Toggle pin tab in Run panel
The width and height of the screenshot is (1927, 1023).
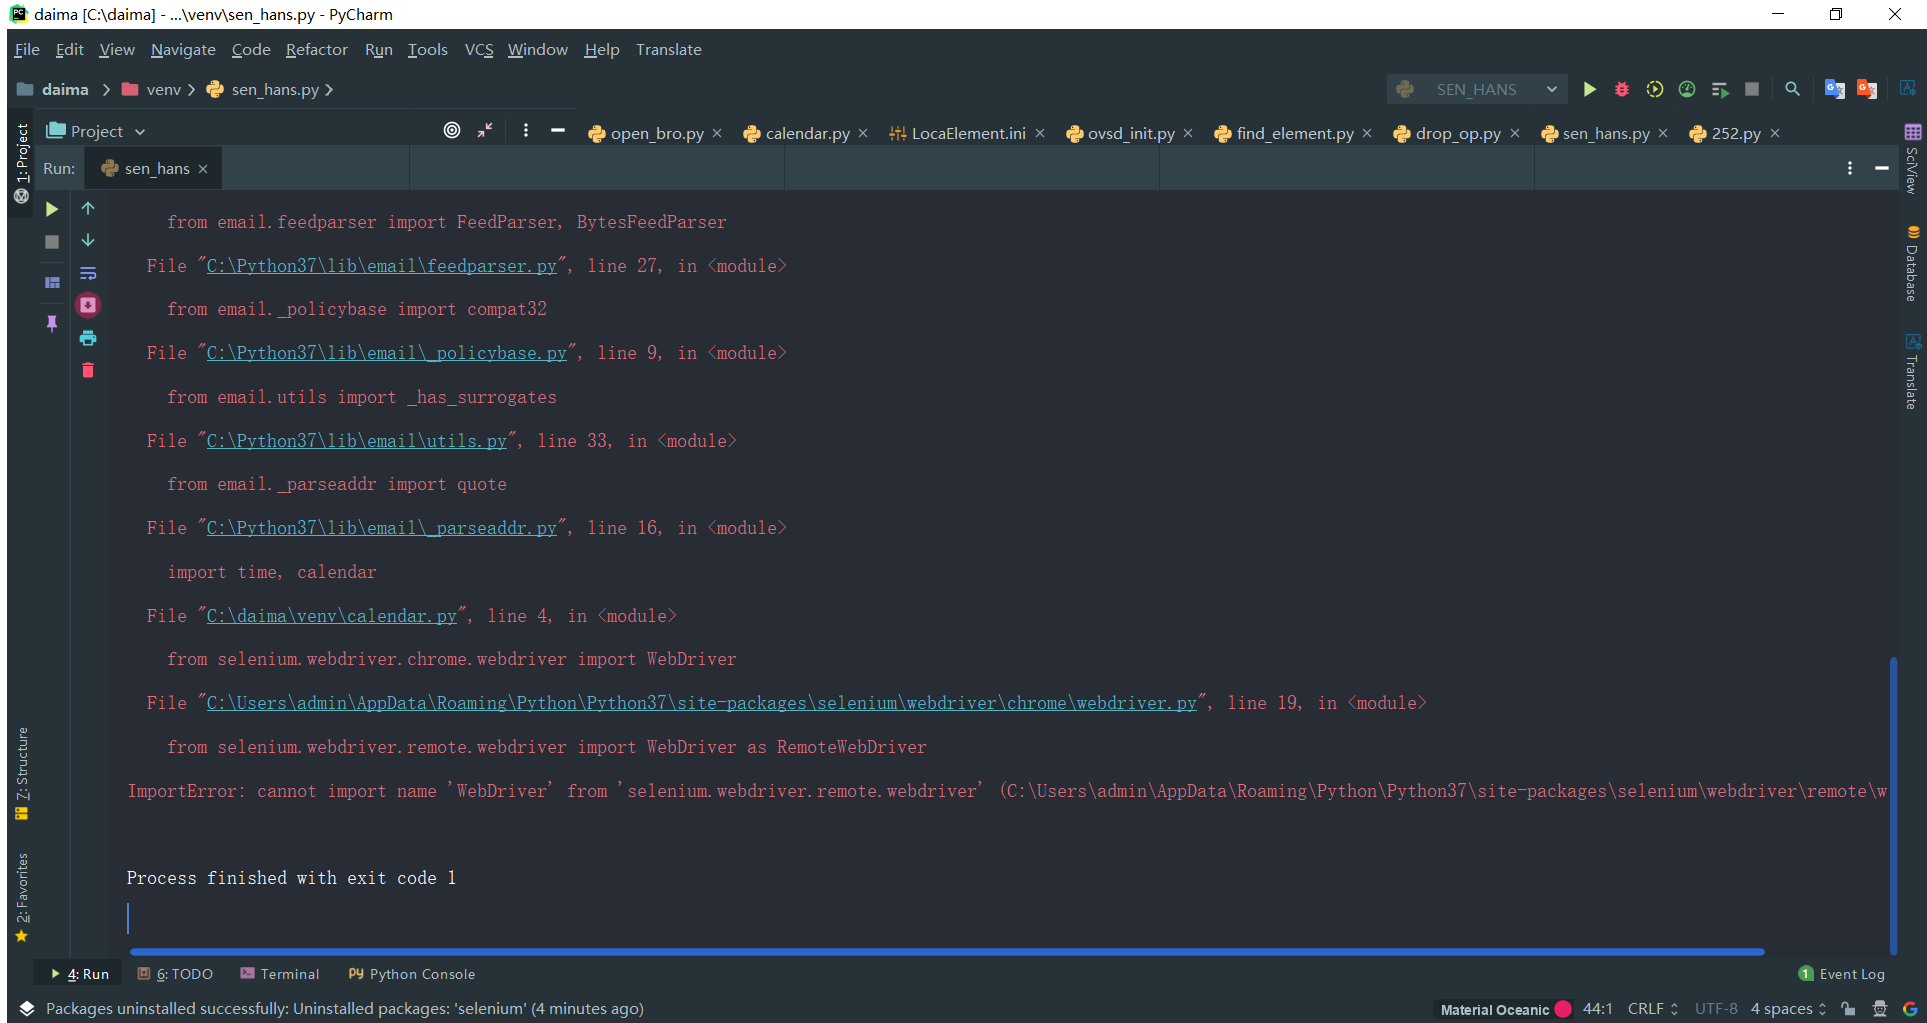pos(52,323)
